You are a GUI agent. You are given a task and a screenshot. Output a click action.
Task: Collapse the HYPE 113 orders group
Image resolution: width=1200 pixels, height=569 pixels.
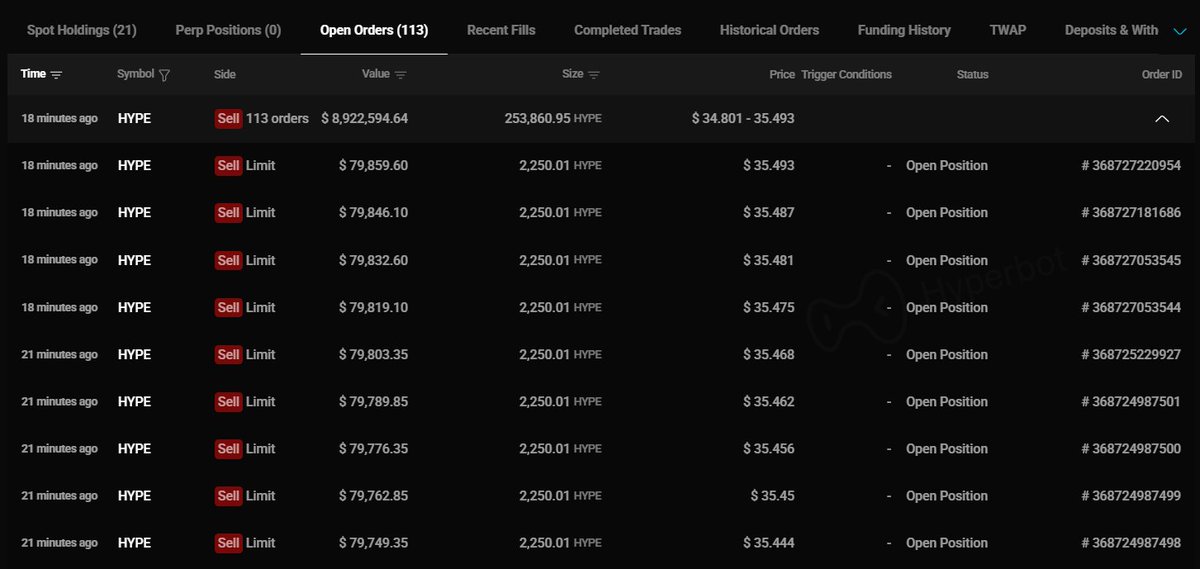tap(1162, 118)
